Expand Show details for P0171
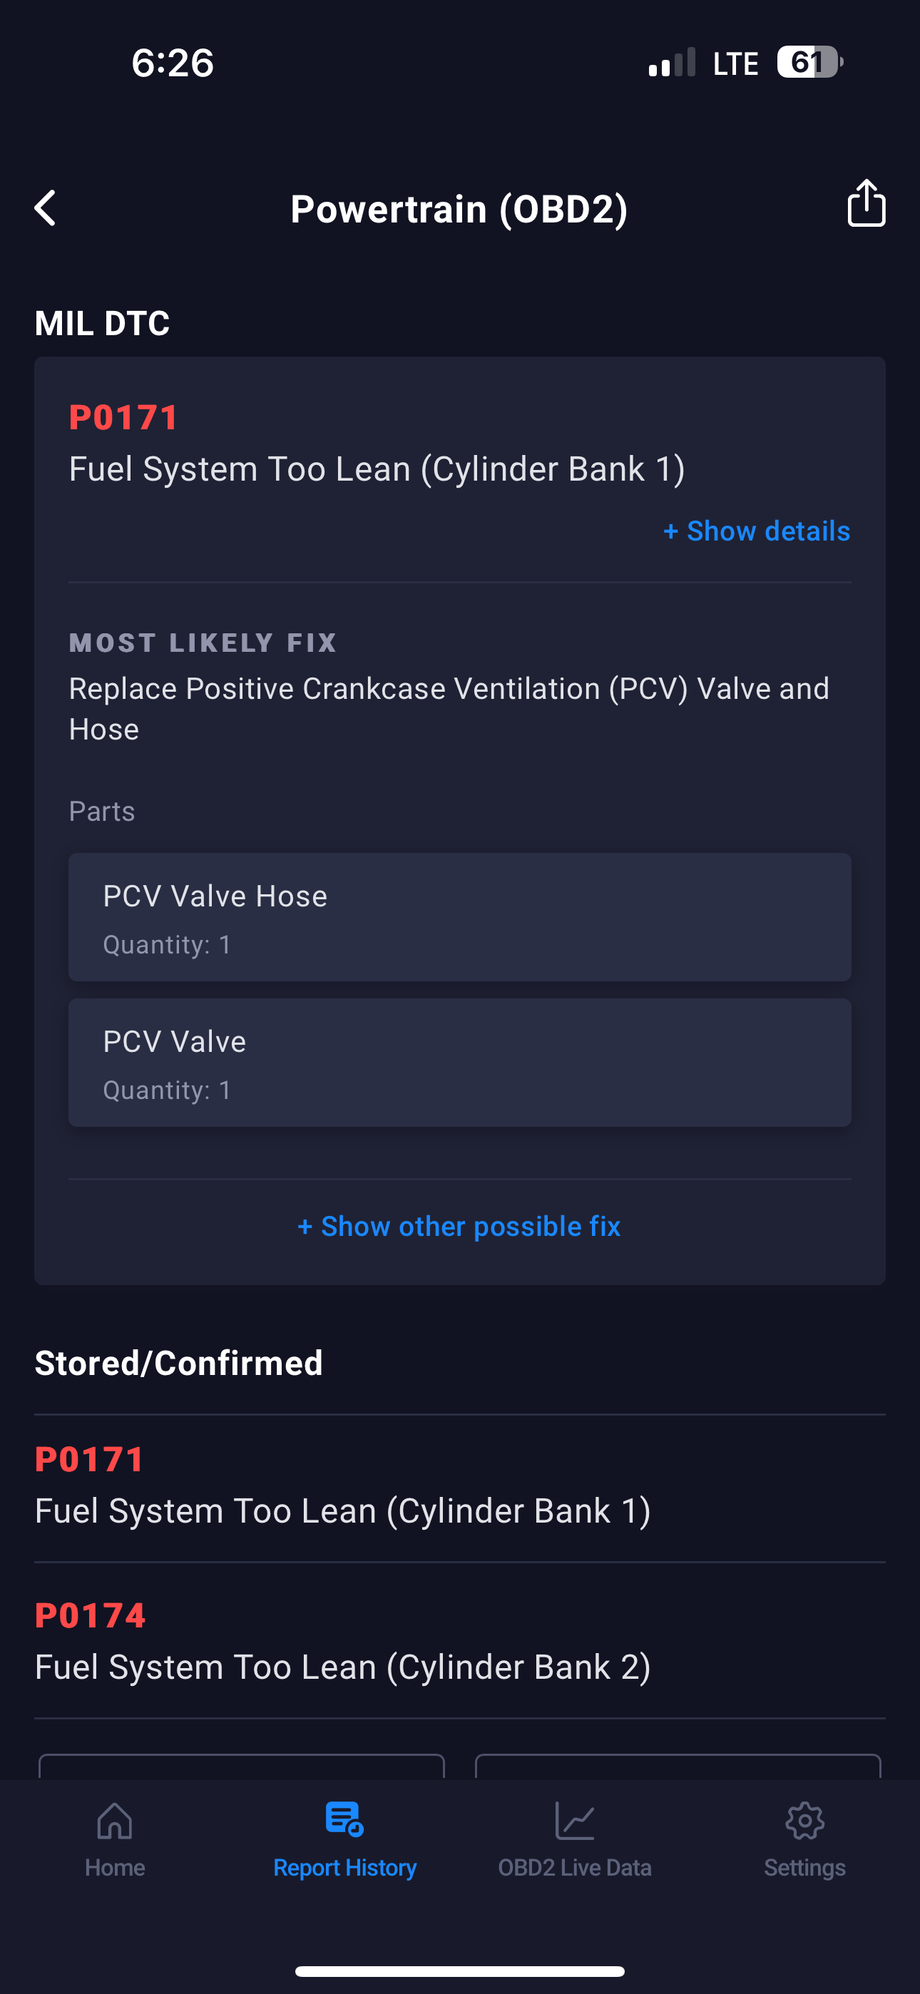920x1994 pixels. click(x=757, y=531)
